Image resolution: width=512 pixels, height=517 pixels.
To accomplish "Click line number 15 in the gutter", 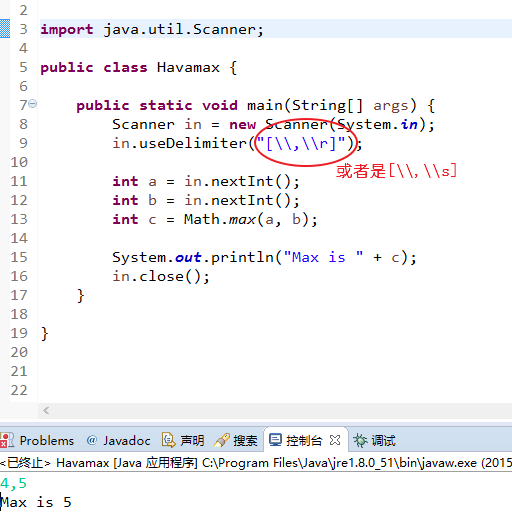I will (19, 257).
